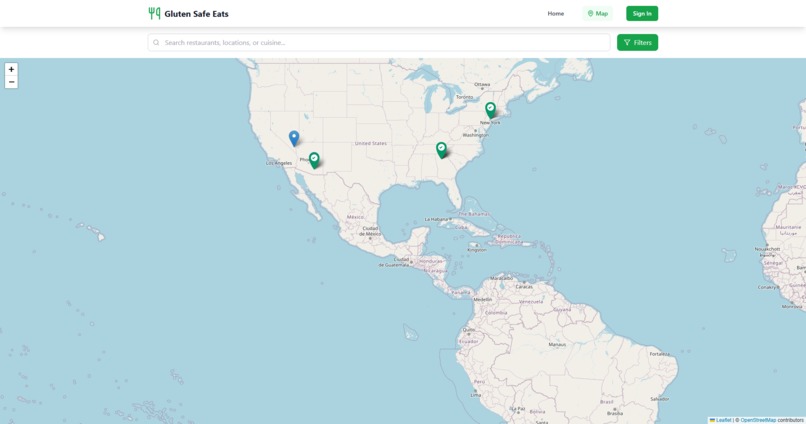This screenshot has width=806, height=424.
Task: Select the Map nav item
Action: [x=597, y=14]
